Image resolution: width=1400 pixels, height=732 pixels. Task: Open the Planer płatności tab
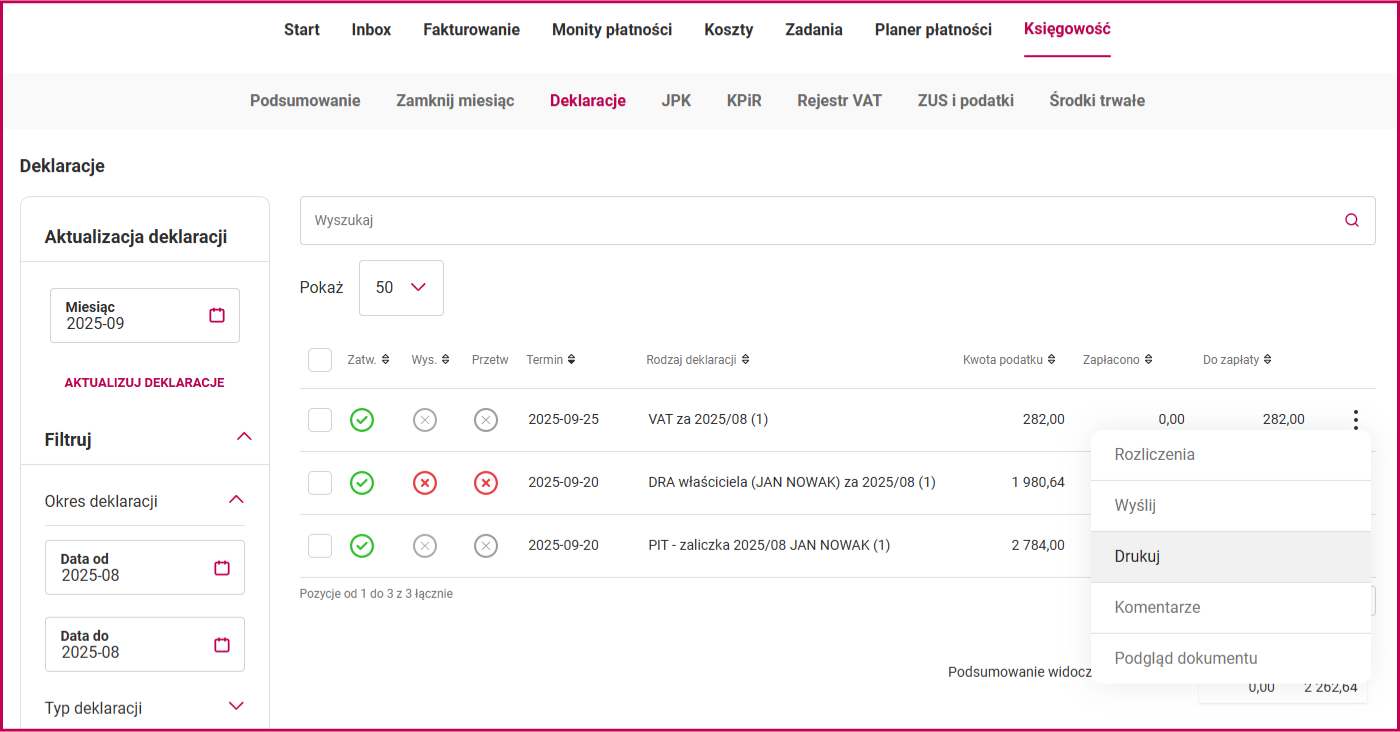[933, 30]
